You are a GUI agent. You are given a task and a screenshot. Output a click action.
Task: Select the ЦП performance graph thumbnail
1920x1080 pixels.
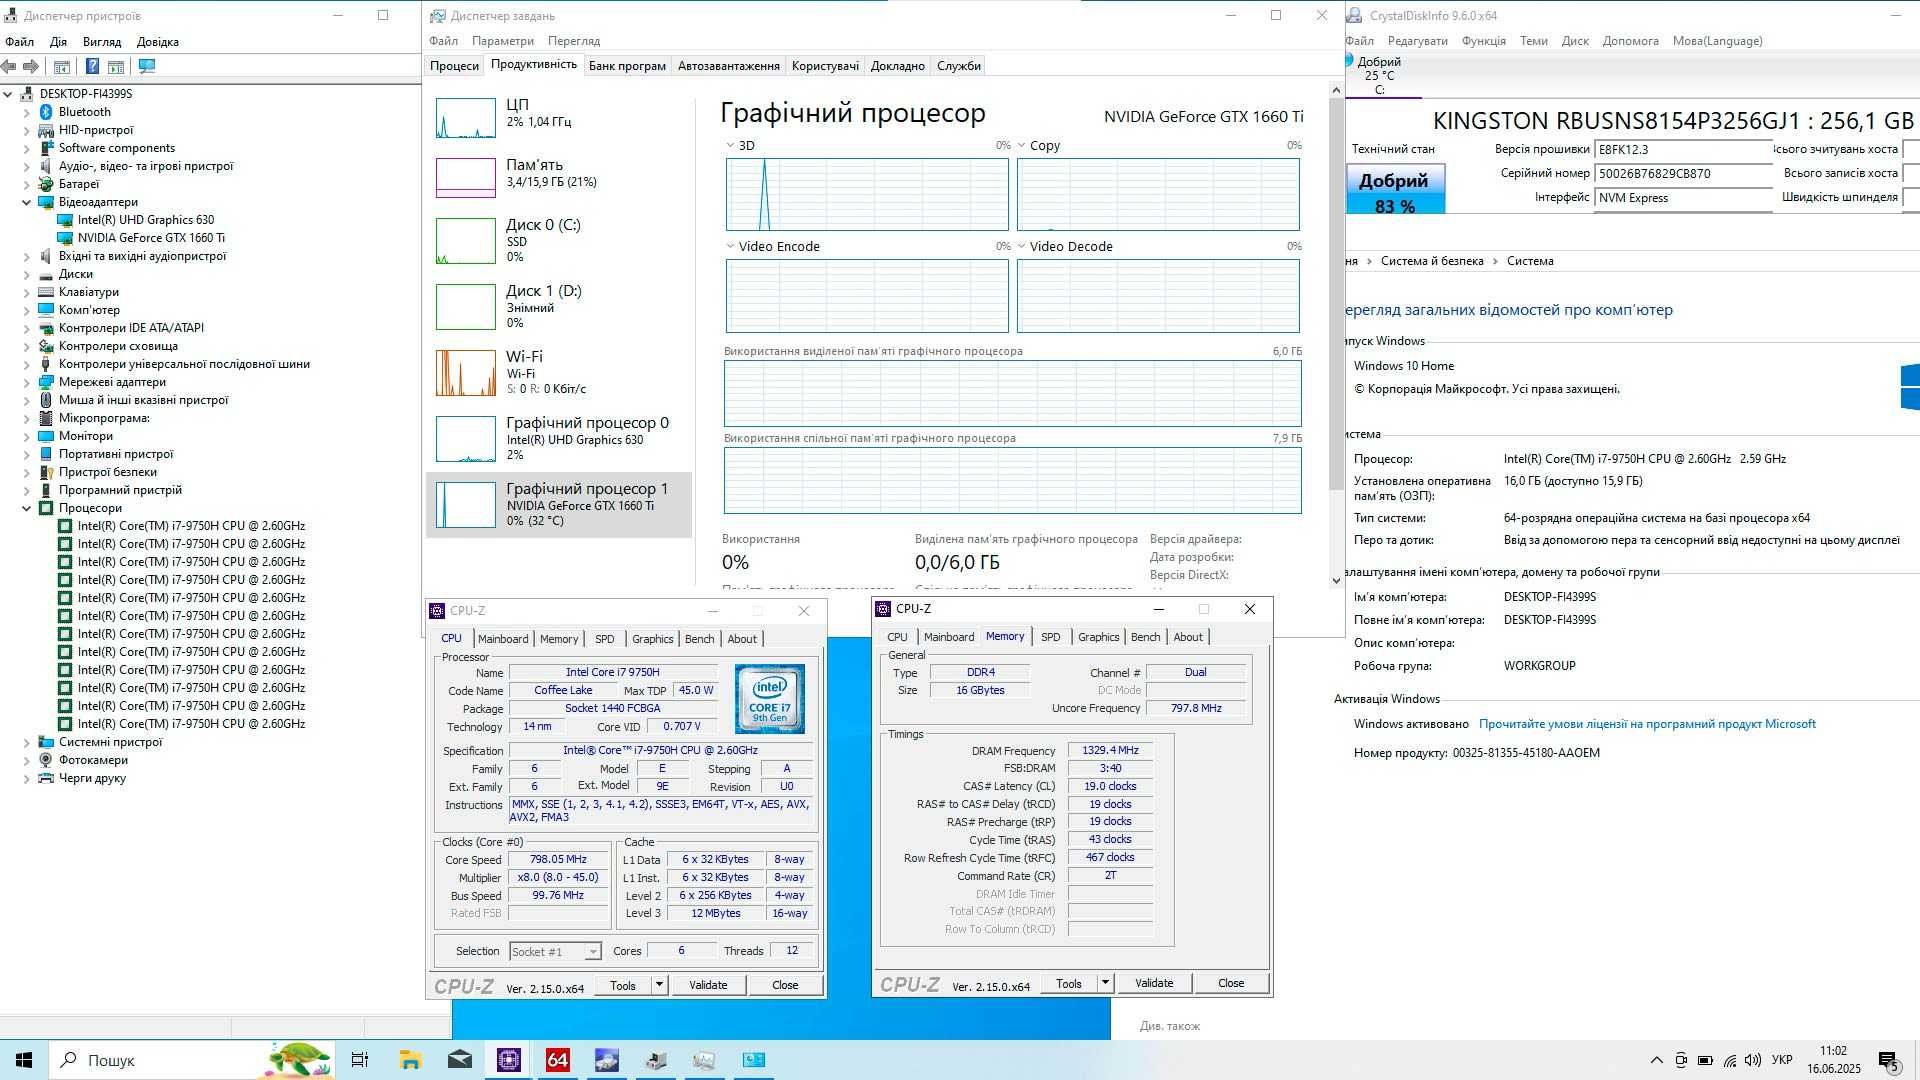coord(466,118)
